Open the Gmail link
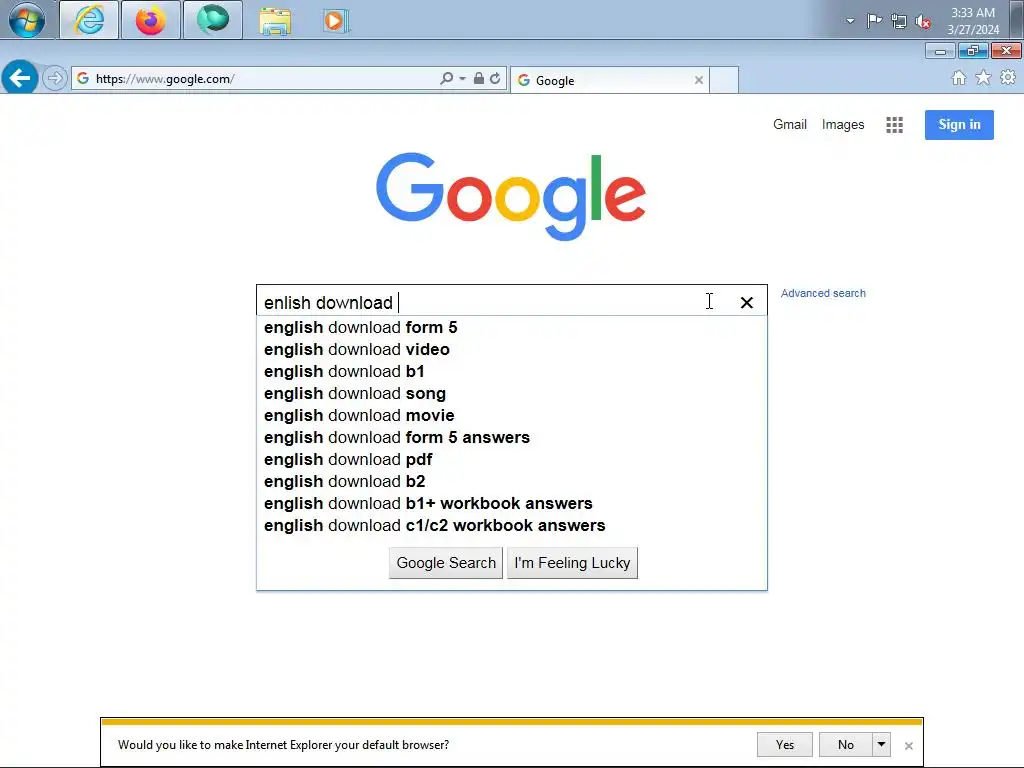1024x768 pixels. [790, 124]
